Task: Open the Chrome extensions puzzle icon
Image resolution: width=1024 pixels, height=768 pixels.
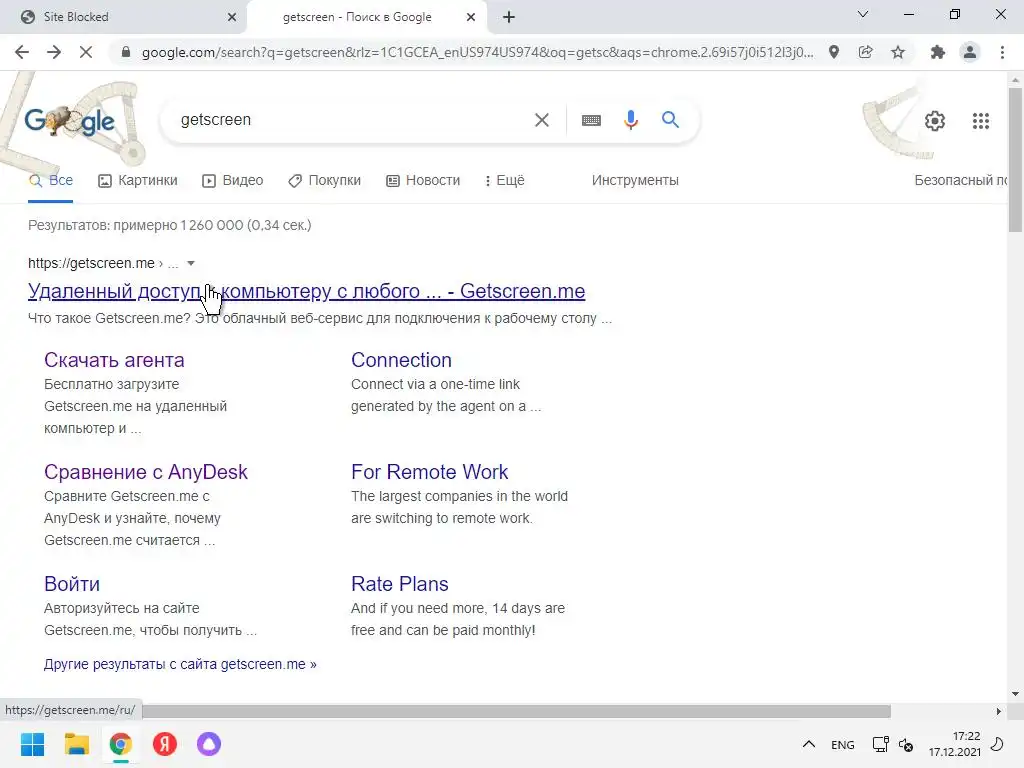Action: click(x=938, y=52)
